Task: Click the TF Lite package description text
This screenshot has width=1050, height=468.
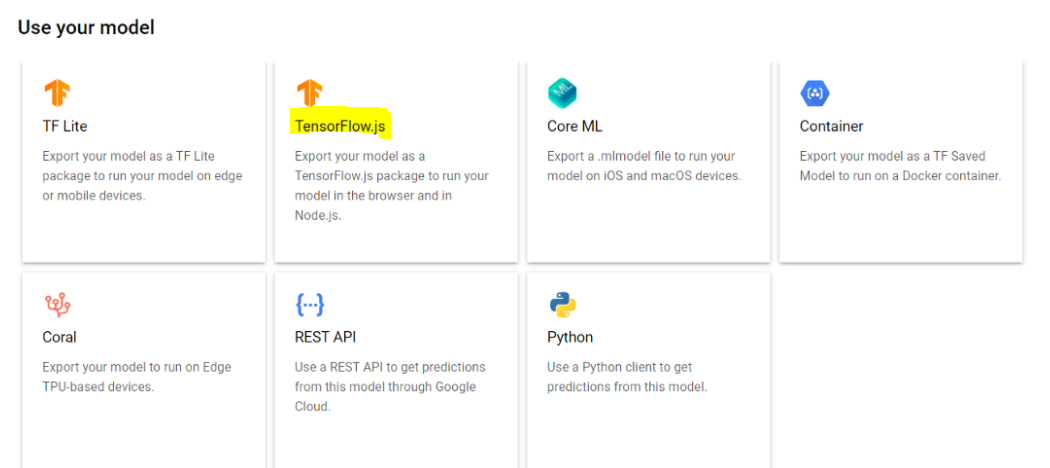Action: [142, 176]
